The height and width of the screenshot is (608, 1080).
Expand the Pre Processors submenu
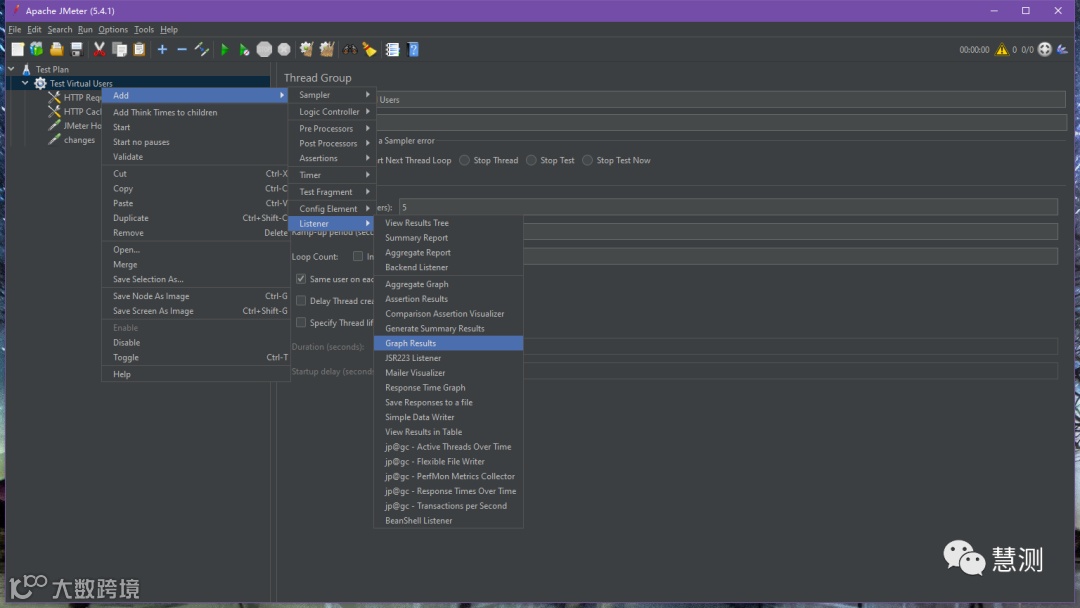331,129
